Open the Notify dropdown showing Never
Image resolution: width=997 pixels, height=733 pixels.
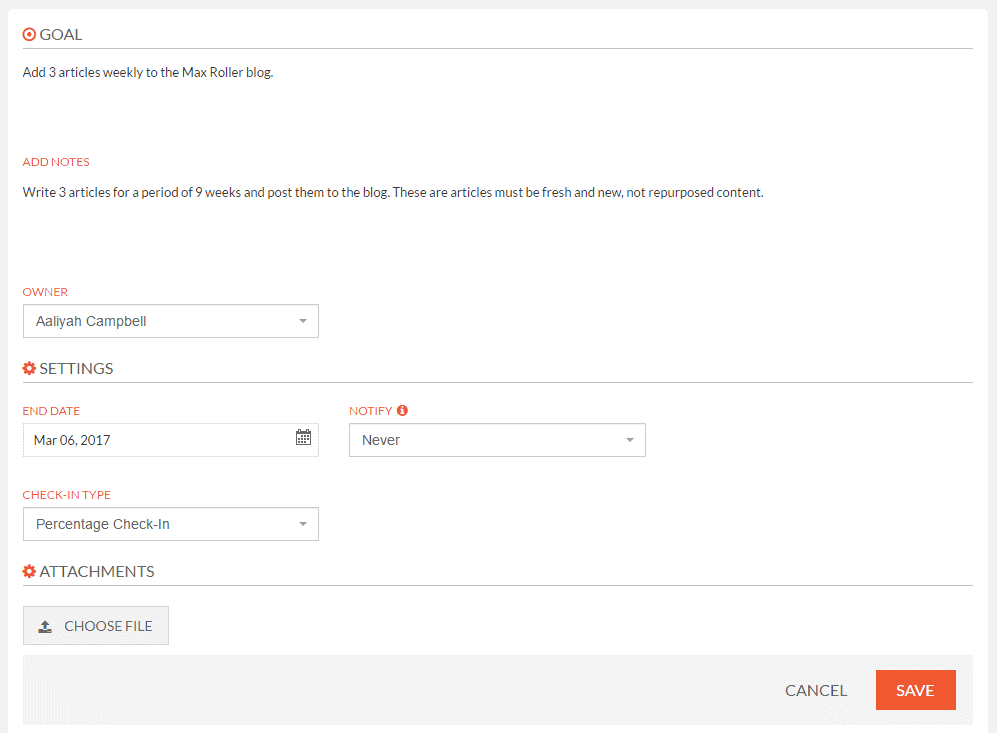[x=497, y=440]
